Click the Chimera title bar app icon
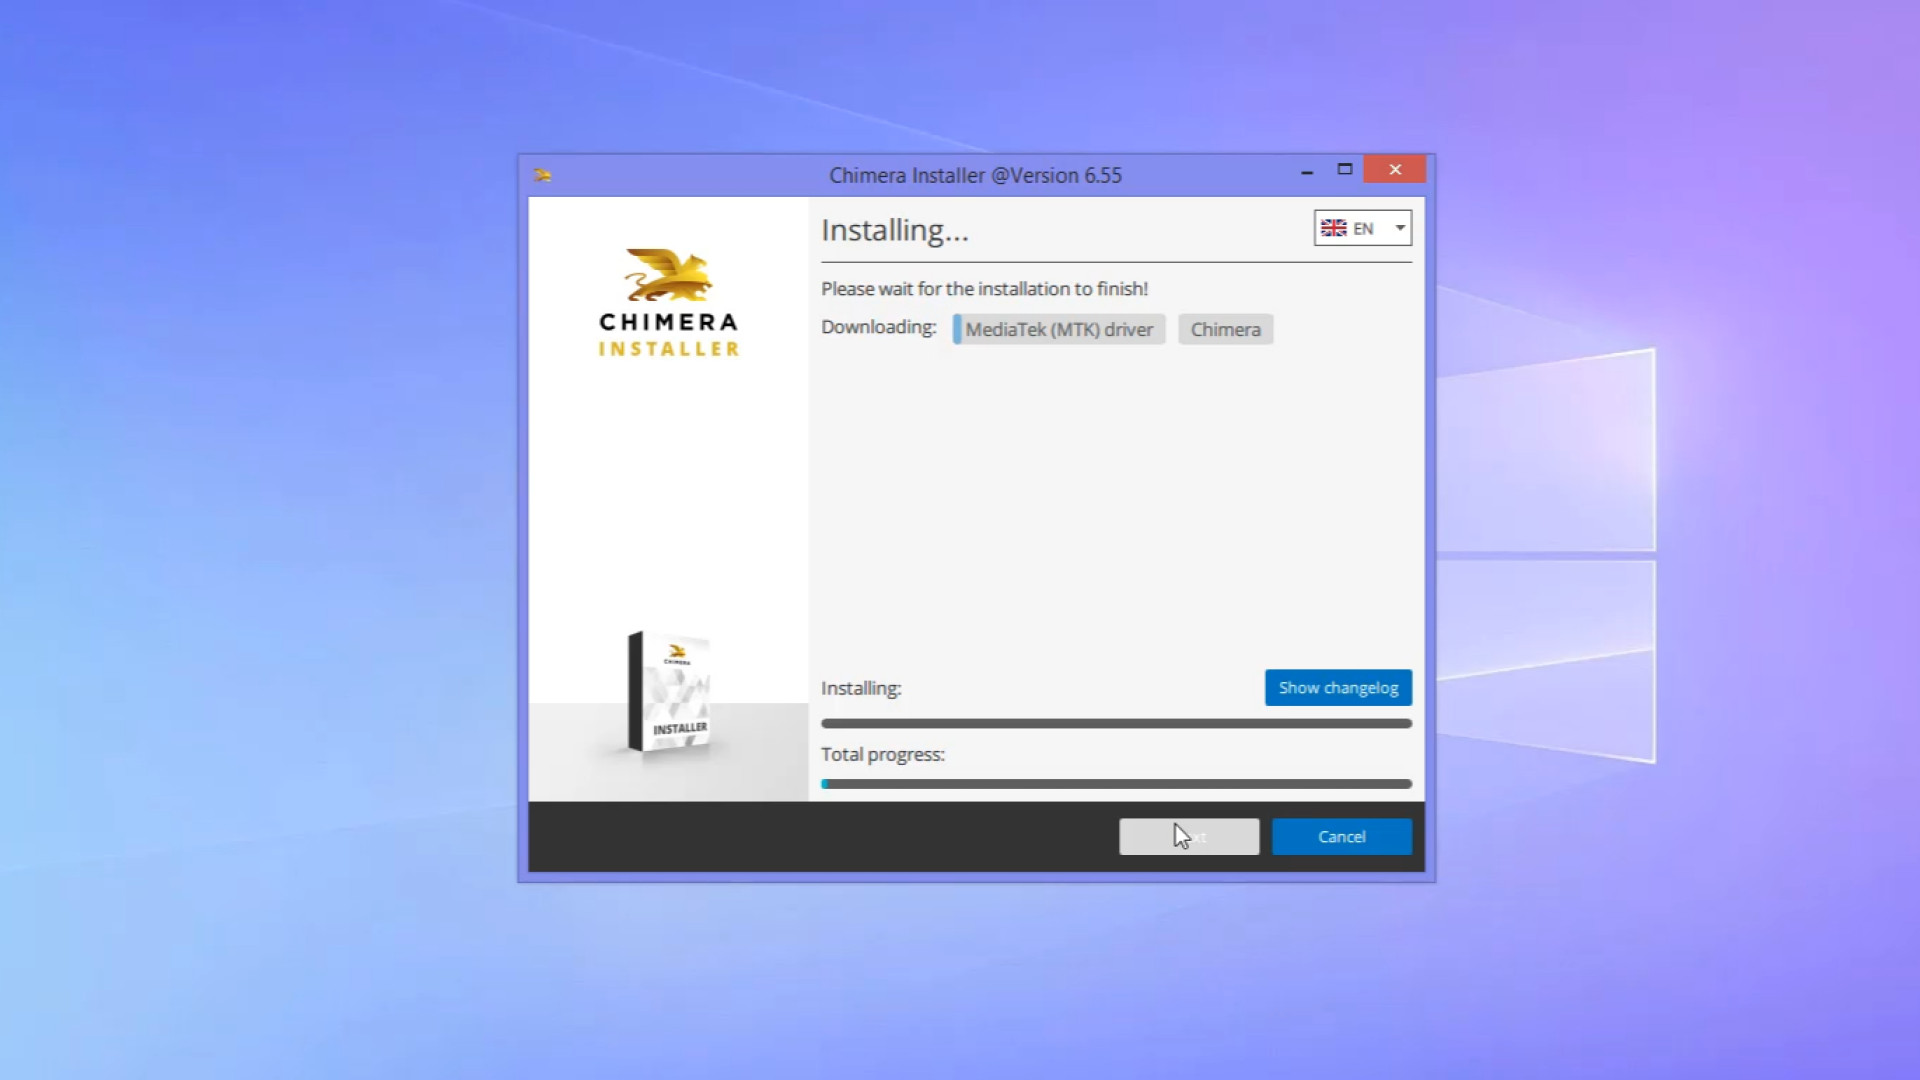This screenshot has height=1080, width=1920. click(542, 175)
